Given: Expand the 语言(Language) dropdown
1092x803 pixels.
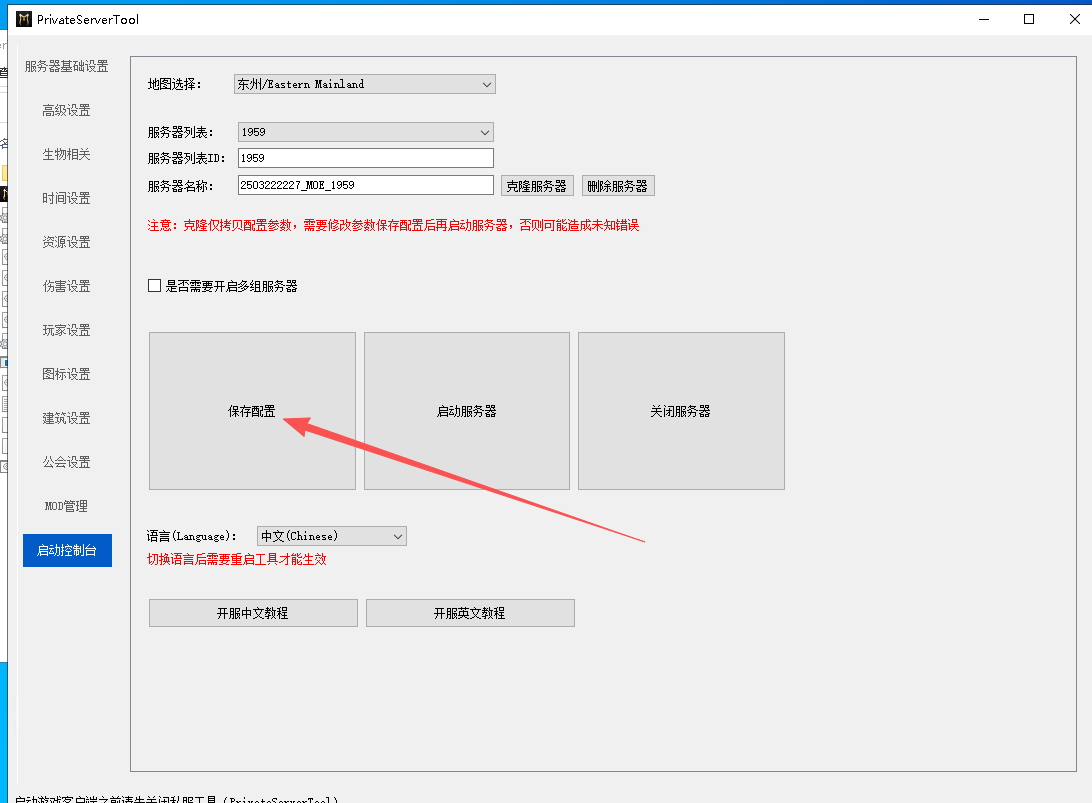Looking at the screenshot, I should (332, 537).
